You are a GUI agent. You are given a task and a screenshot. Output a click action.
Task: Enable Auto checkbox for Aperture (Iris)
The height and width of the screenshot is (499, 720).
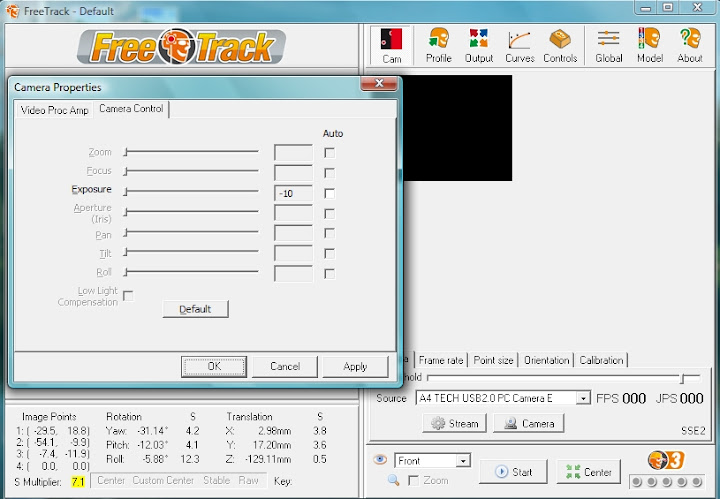tap(329, 213)
